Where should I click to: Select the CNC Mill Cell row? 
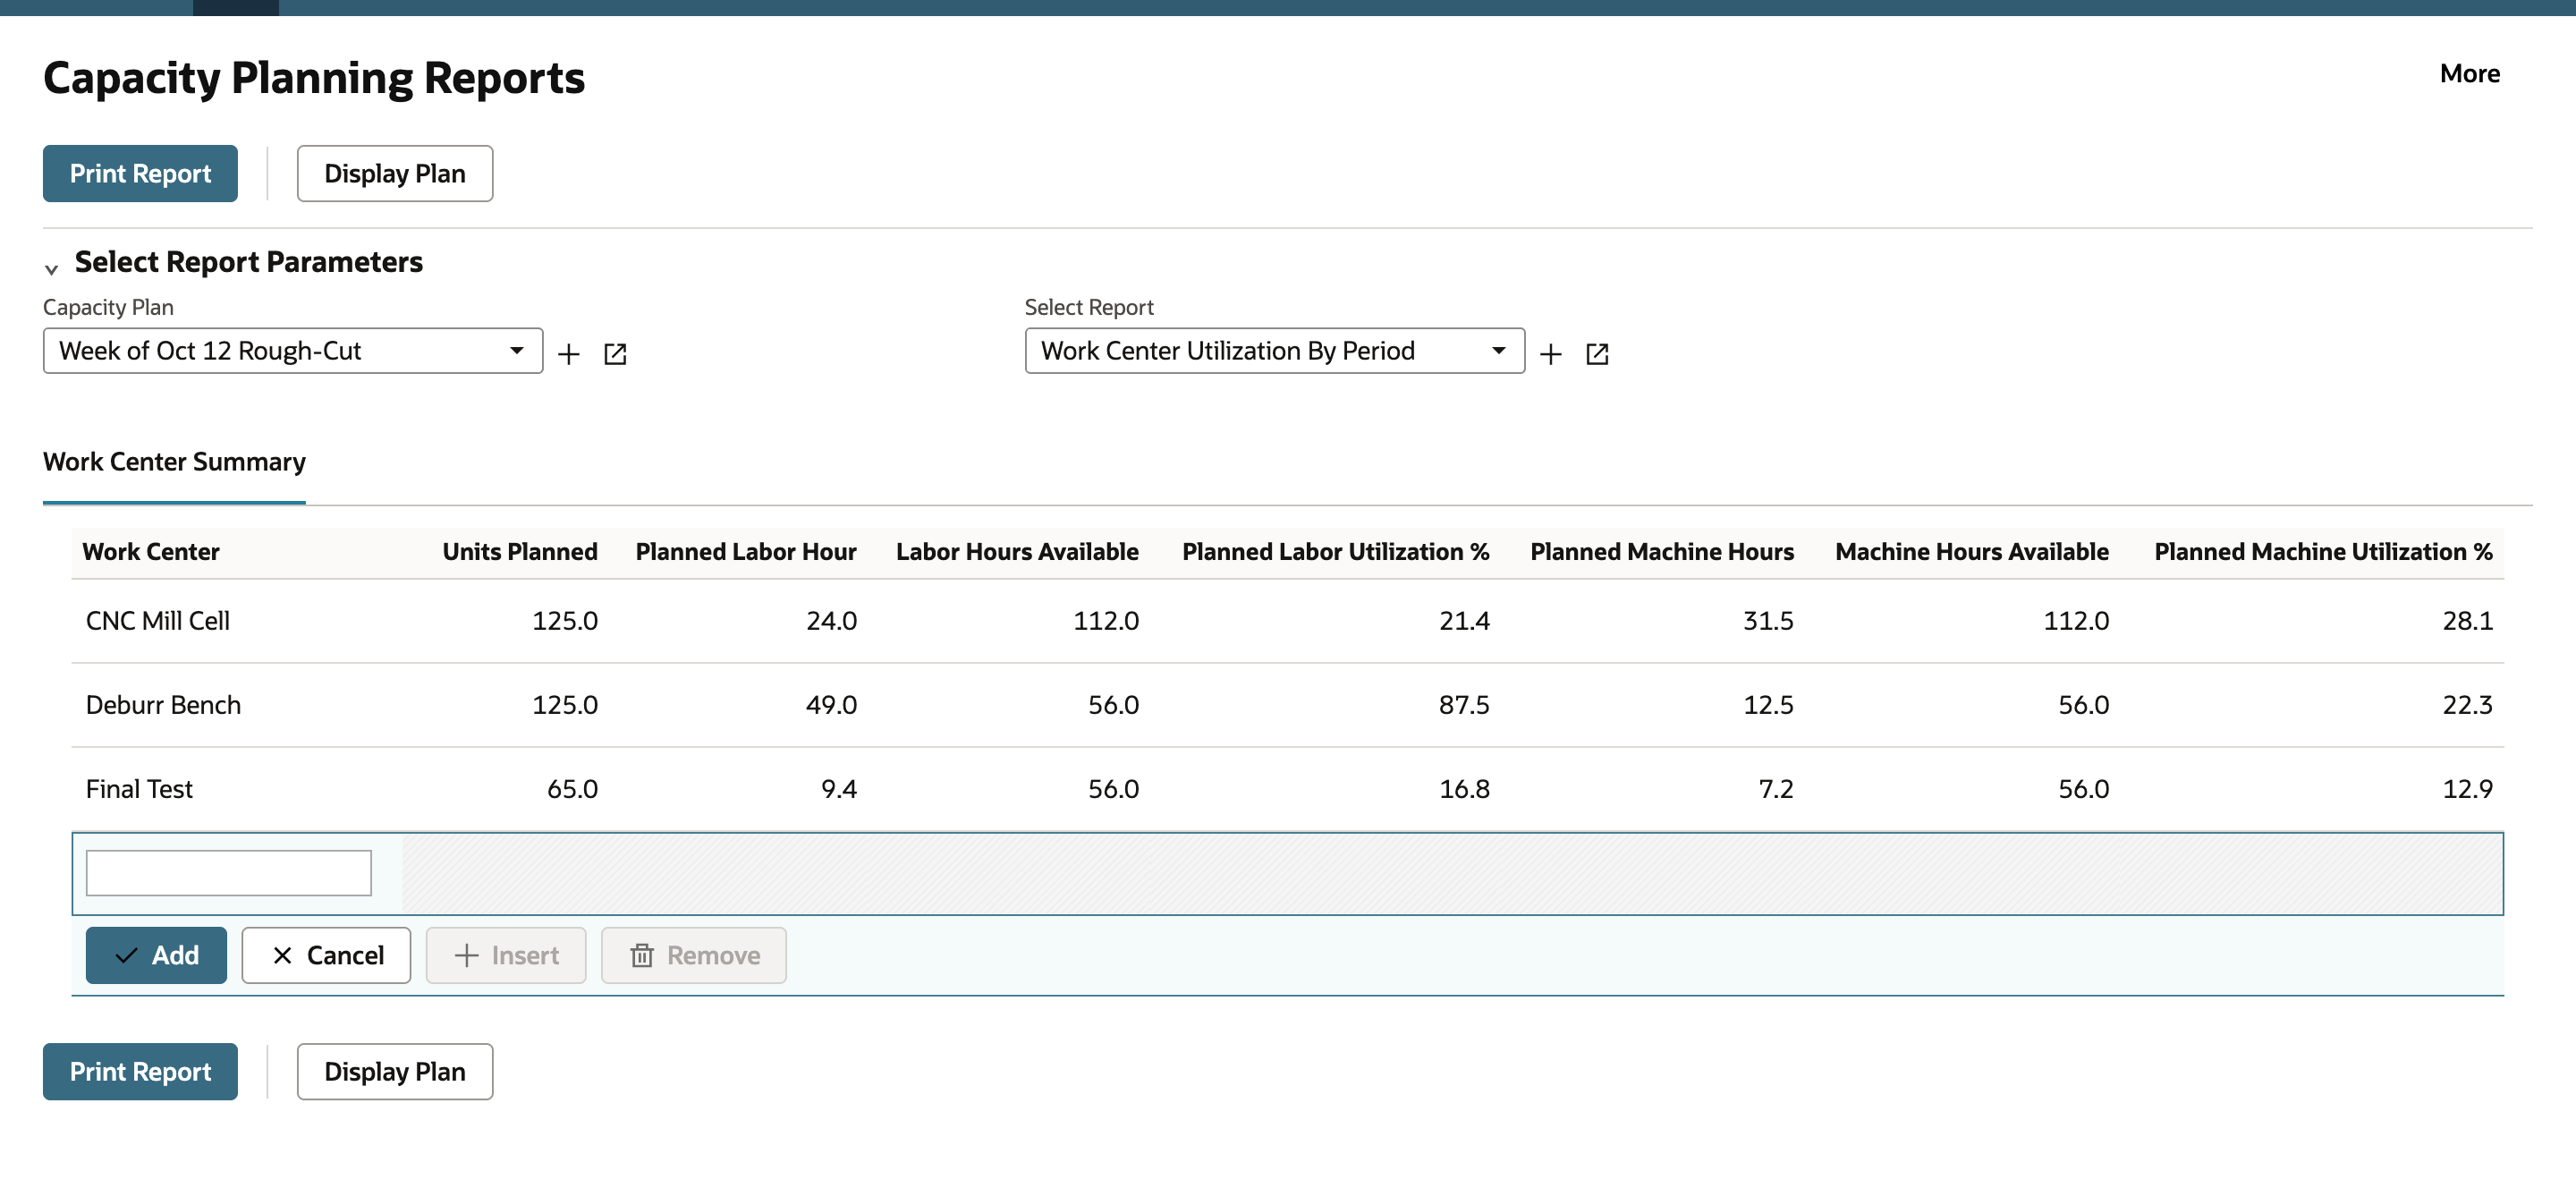(1288, 621)
